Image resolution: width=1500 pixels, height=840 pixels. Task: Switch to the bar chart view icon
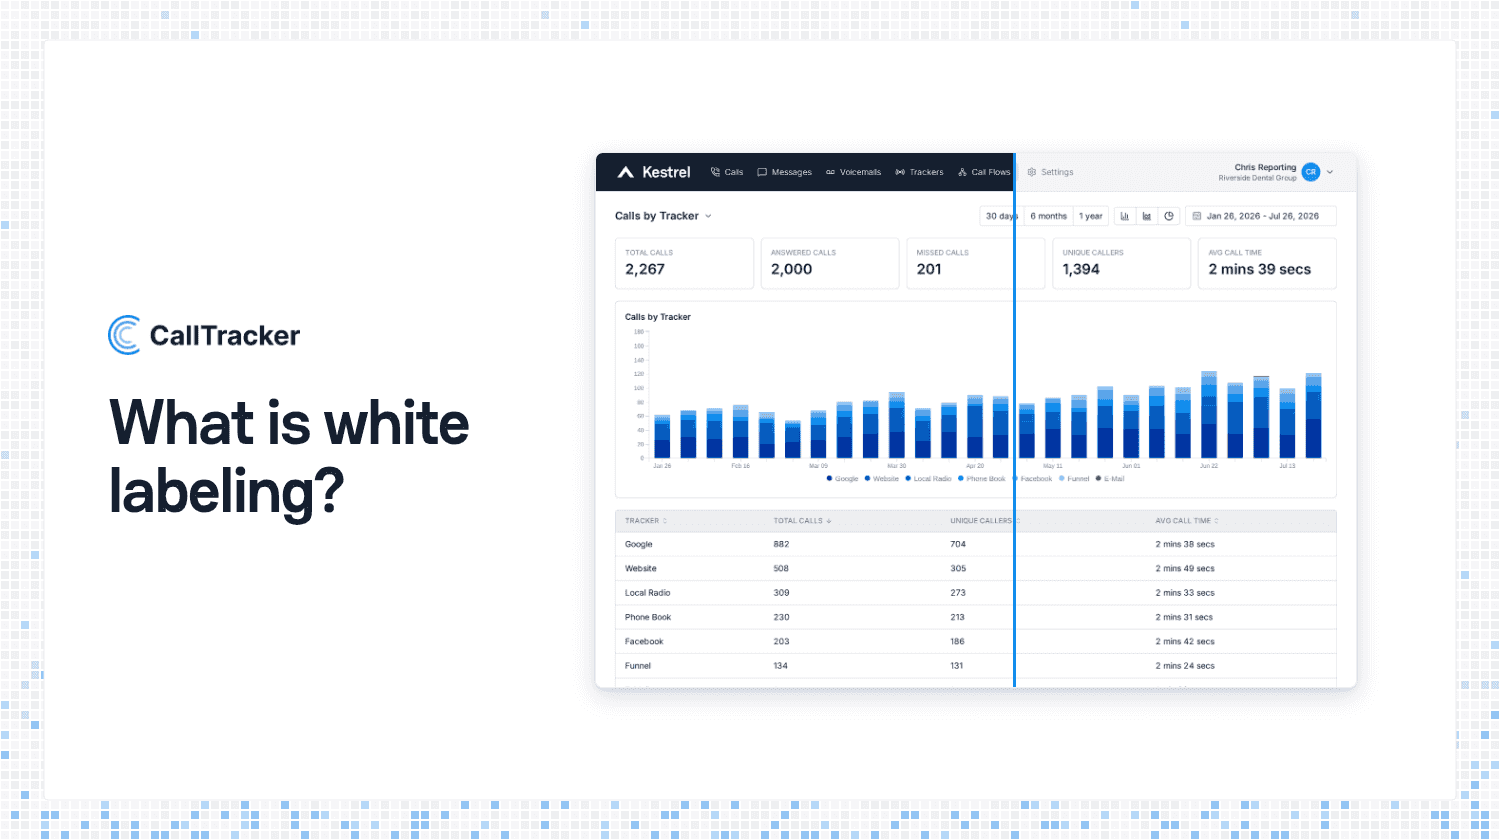click(1125, 216)
